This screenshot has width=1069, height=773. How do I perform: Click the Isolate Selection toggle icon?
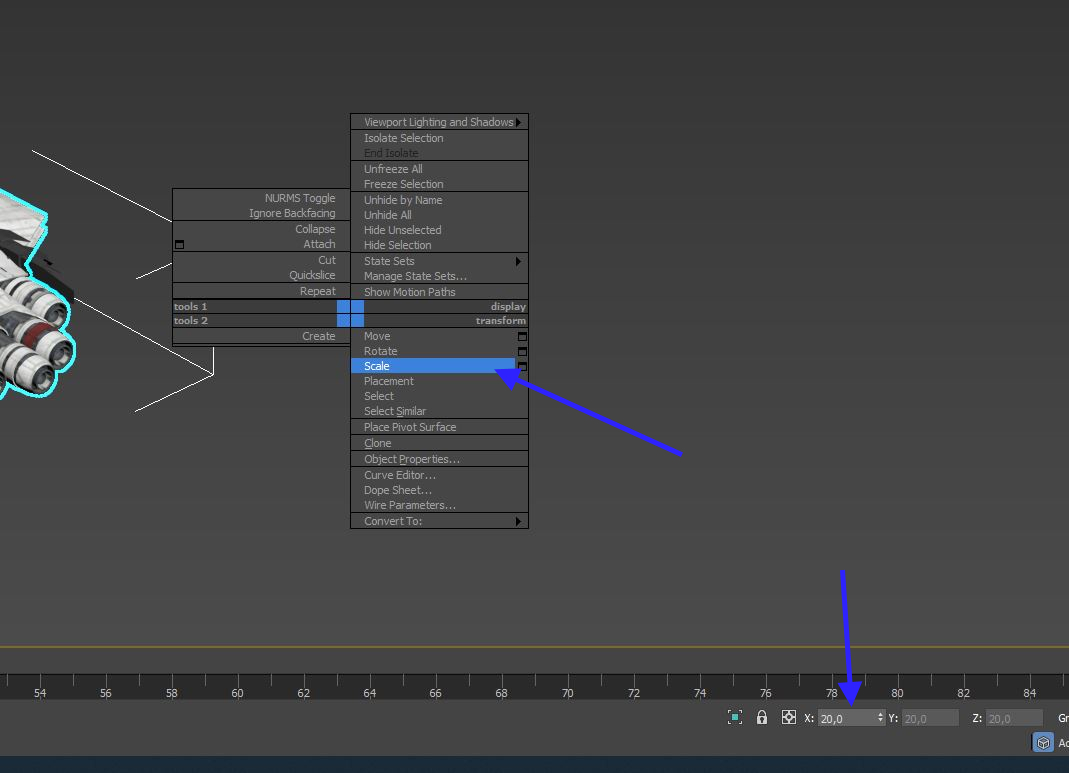point(735,717)
